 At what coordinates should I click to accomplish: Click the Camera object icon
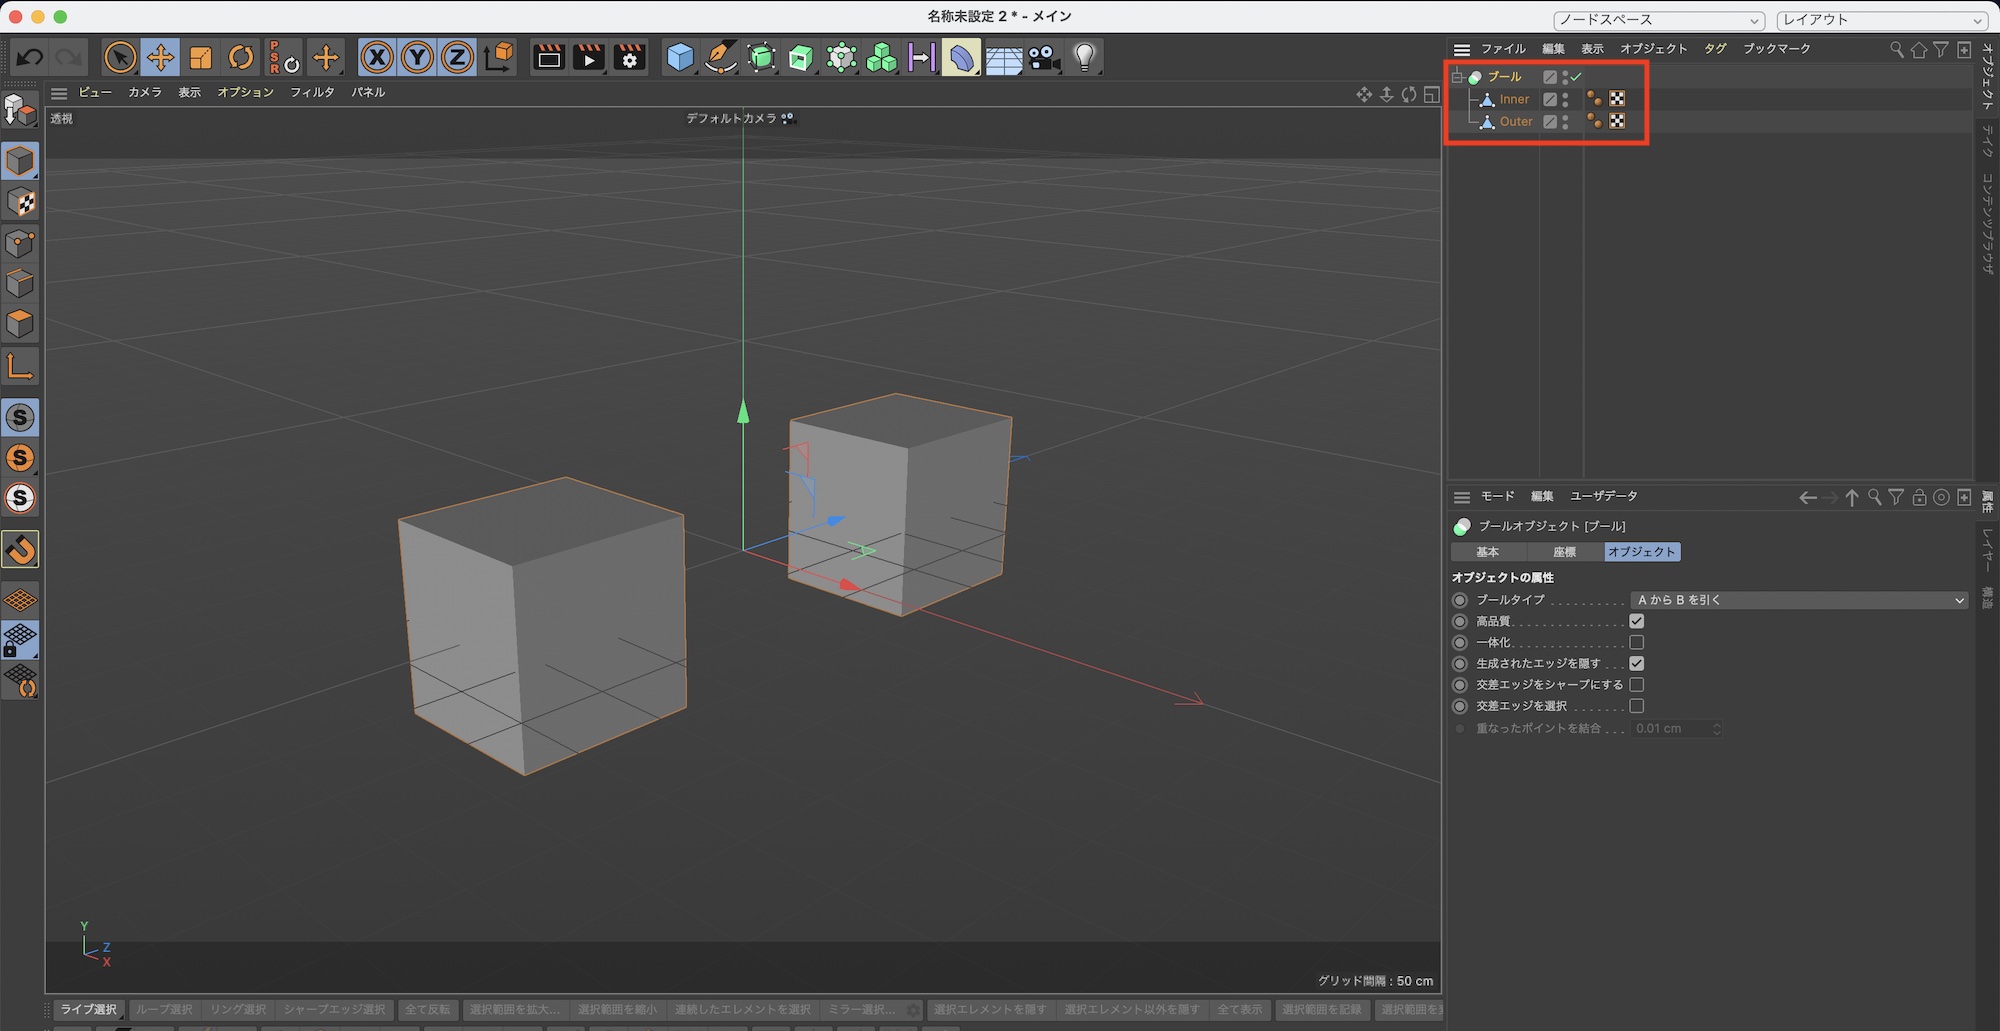(x=1044, y=58)
